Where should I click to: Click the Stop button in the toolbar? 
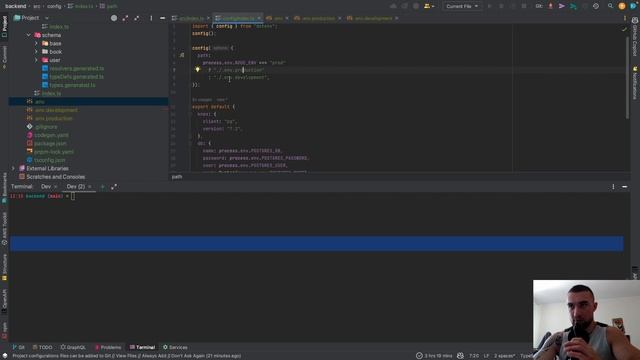click(524, 6)
